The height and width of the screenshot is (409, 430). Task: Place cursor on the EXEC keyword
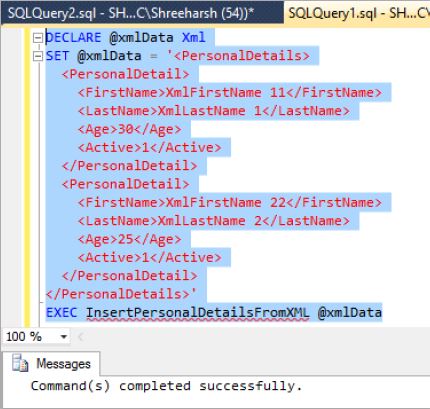61,313
